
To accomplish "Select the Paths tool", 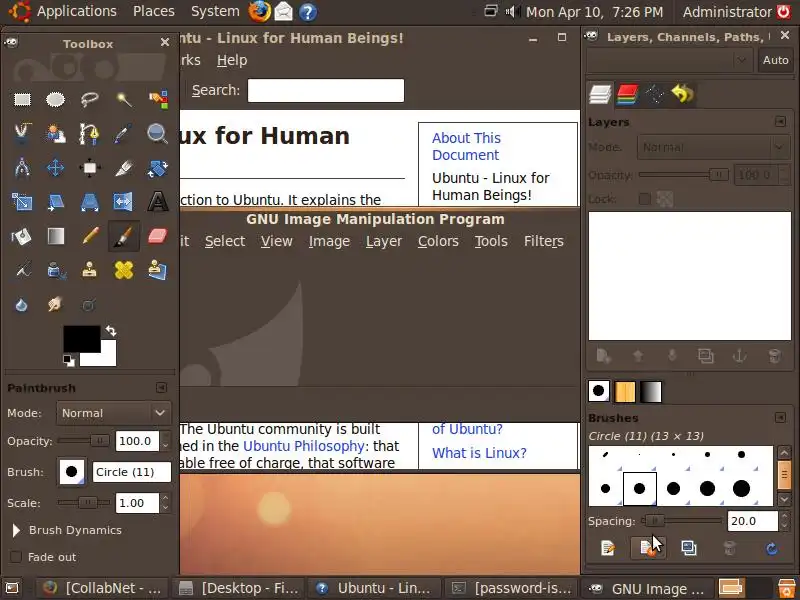I will tap(90, 134).
